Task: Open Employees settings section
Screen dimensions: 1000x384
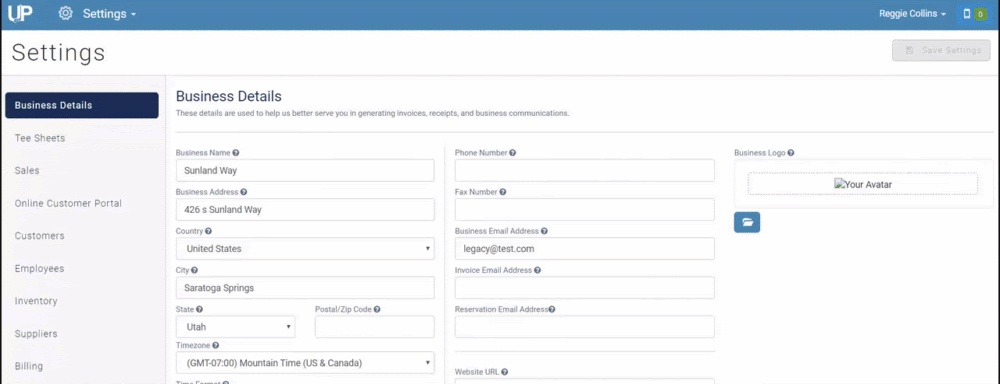Action: click(40, 269)
